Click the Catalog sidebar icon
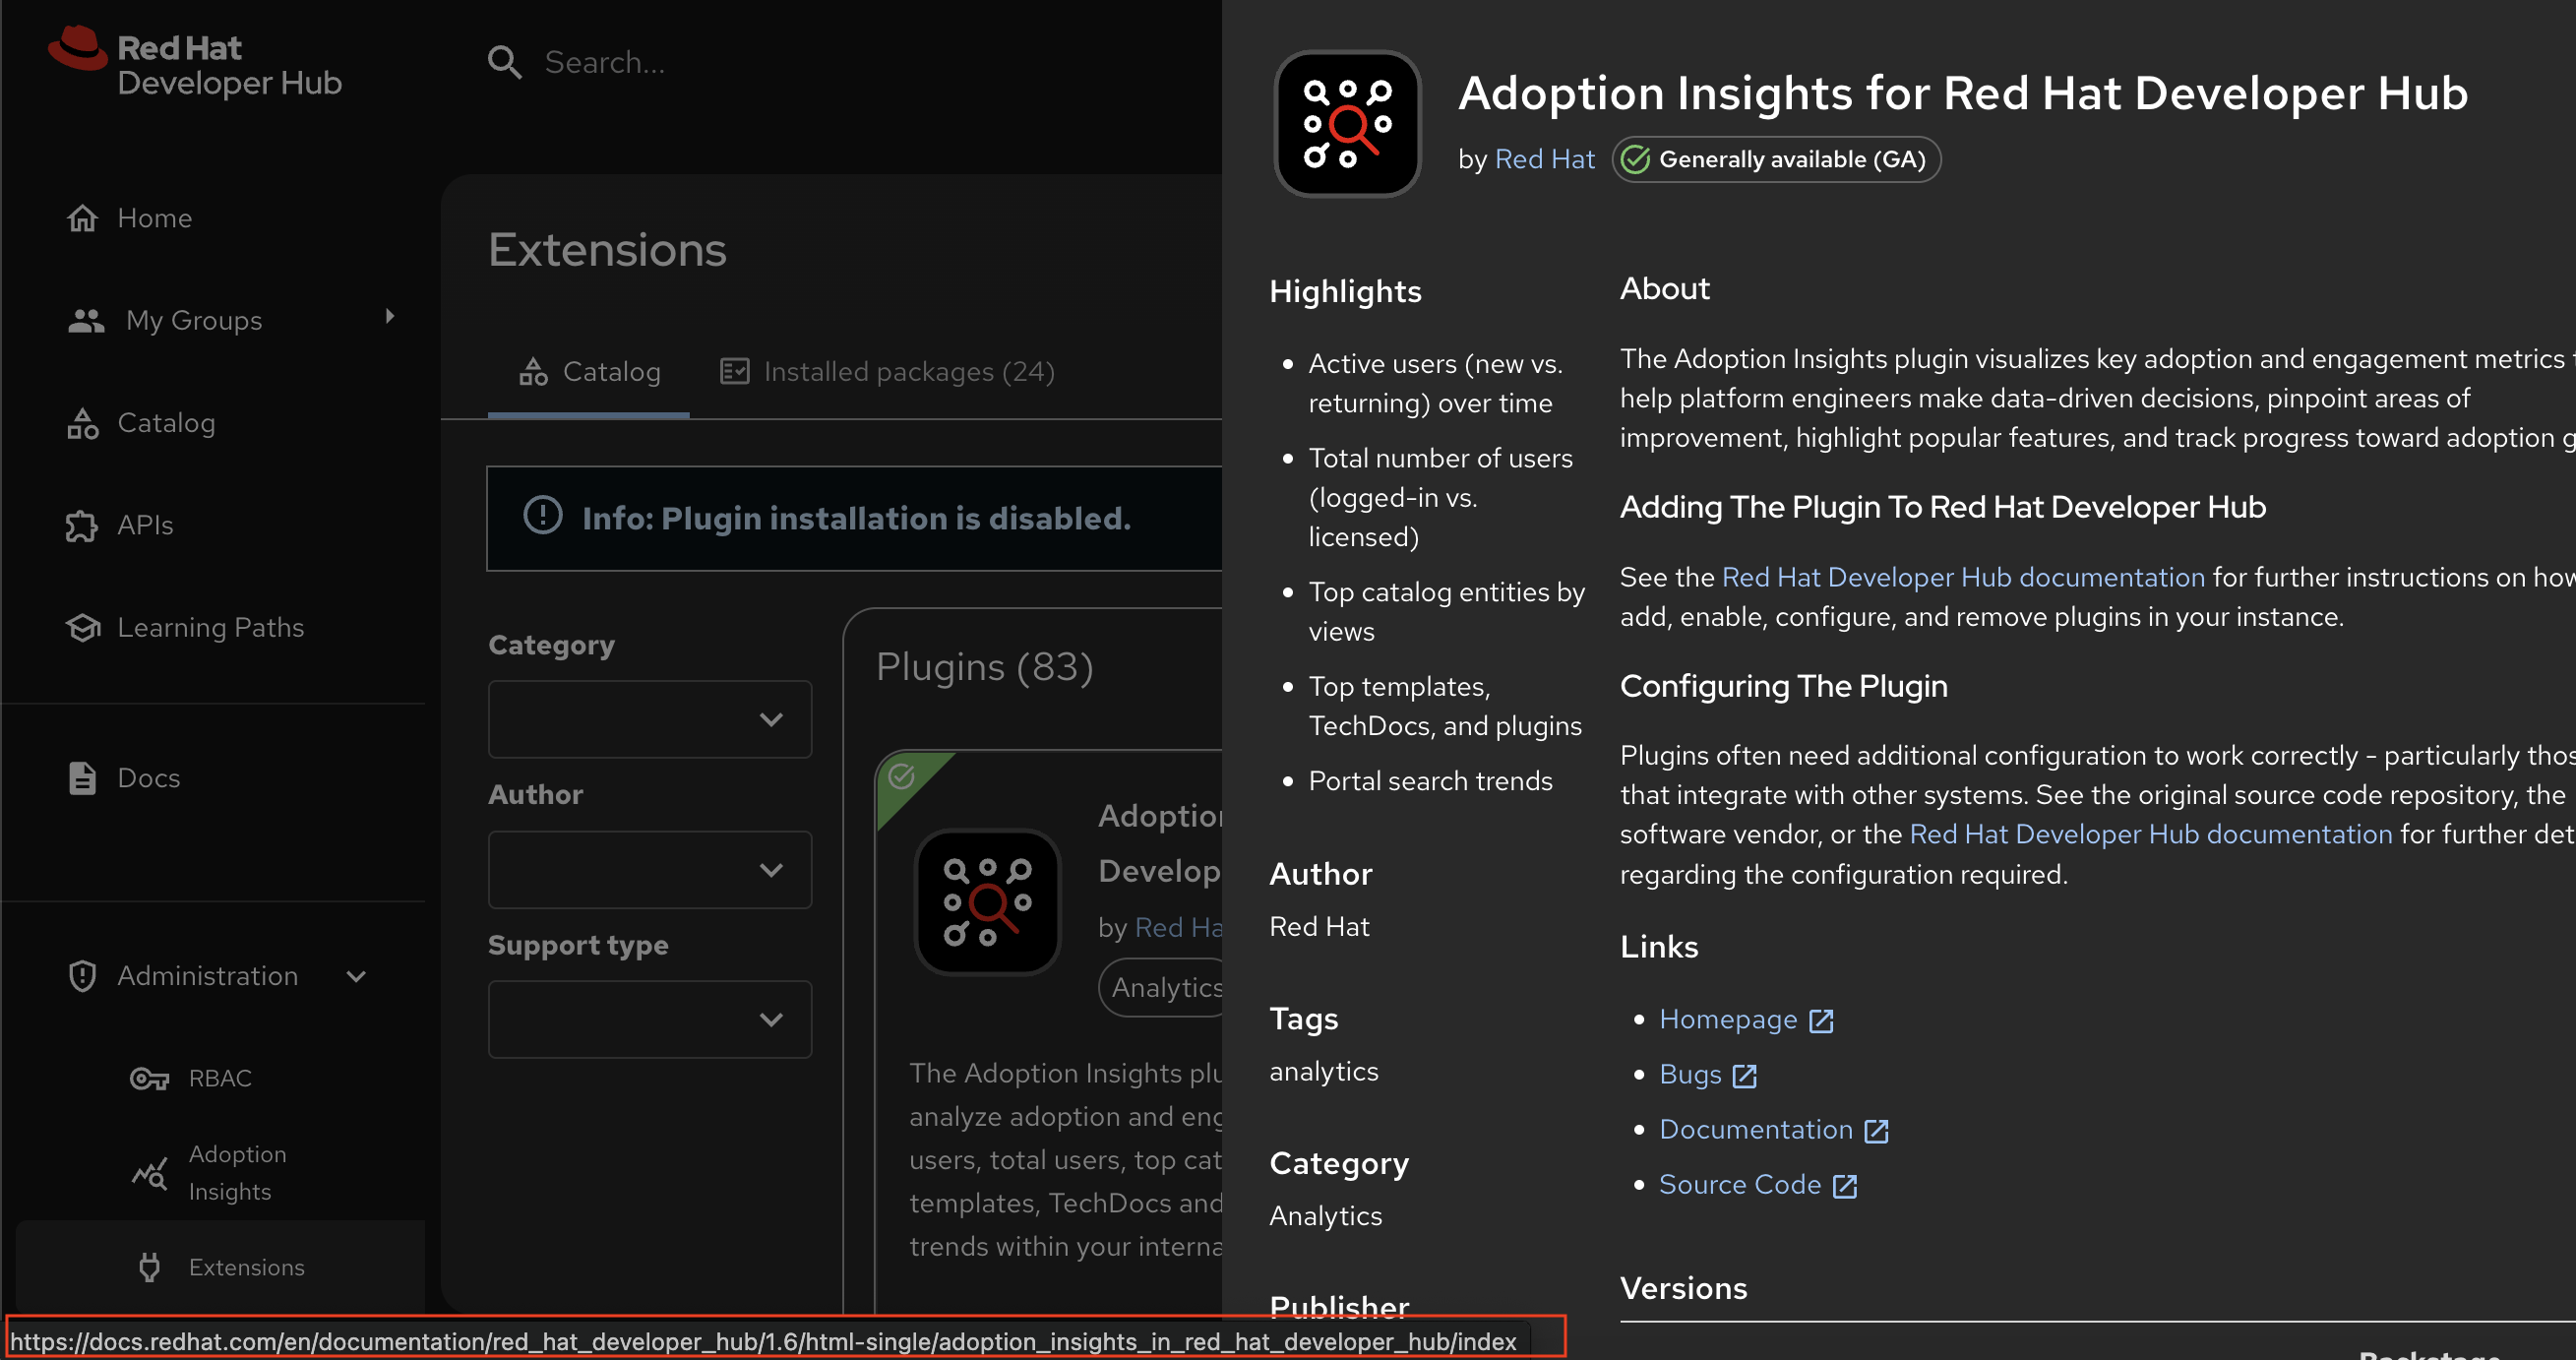The width and height of the screenshot is (2576, 1360). [x=82, y=423]
